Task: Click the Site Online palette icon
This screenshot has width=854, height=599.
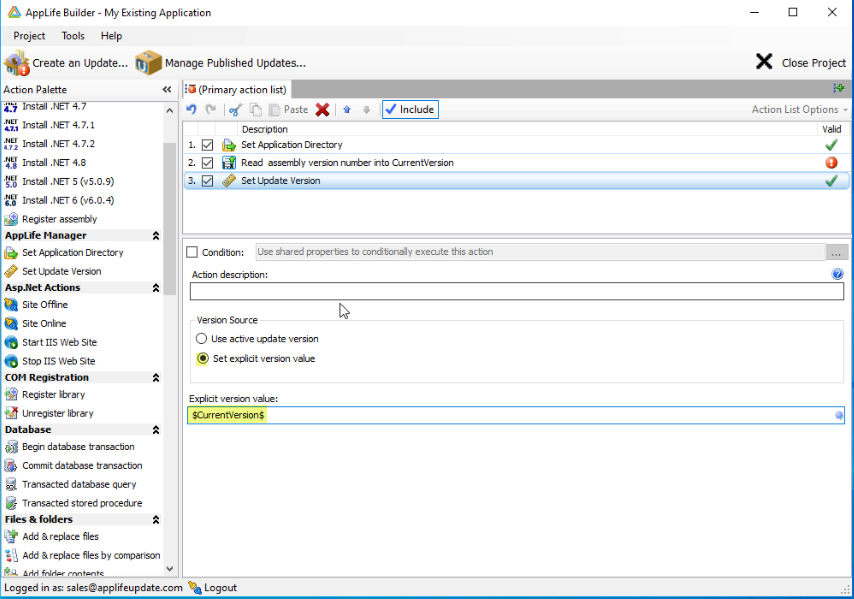Action: pos(11,323)
